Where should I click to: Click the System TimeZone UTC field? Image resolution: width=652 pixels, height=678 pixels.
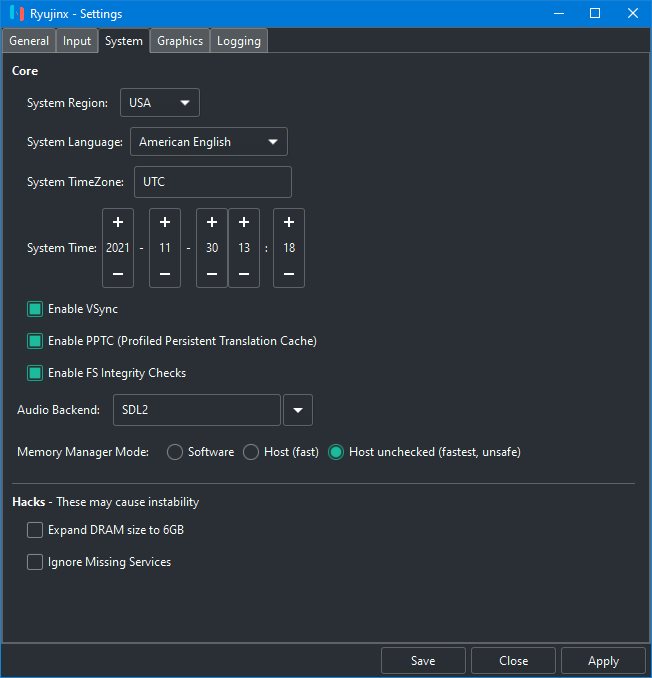click(213, 182)
